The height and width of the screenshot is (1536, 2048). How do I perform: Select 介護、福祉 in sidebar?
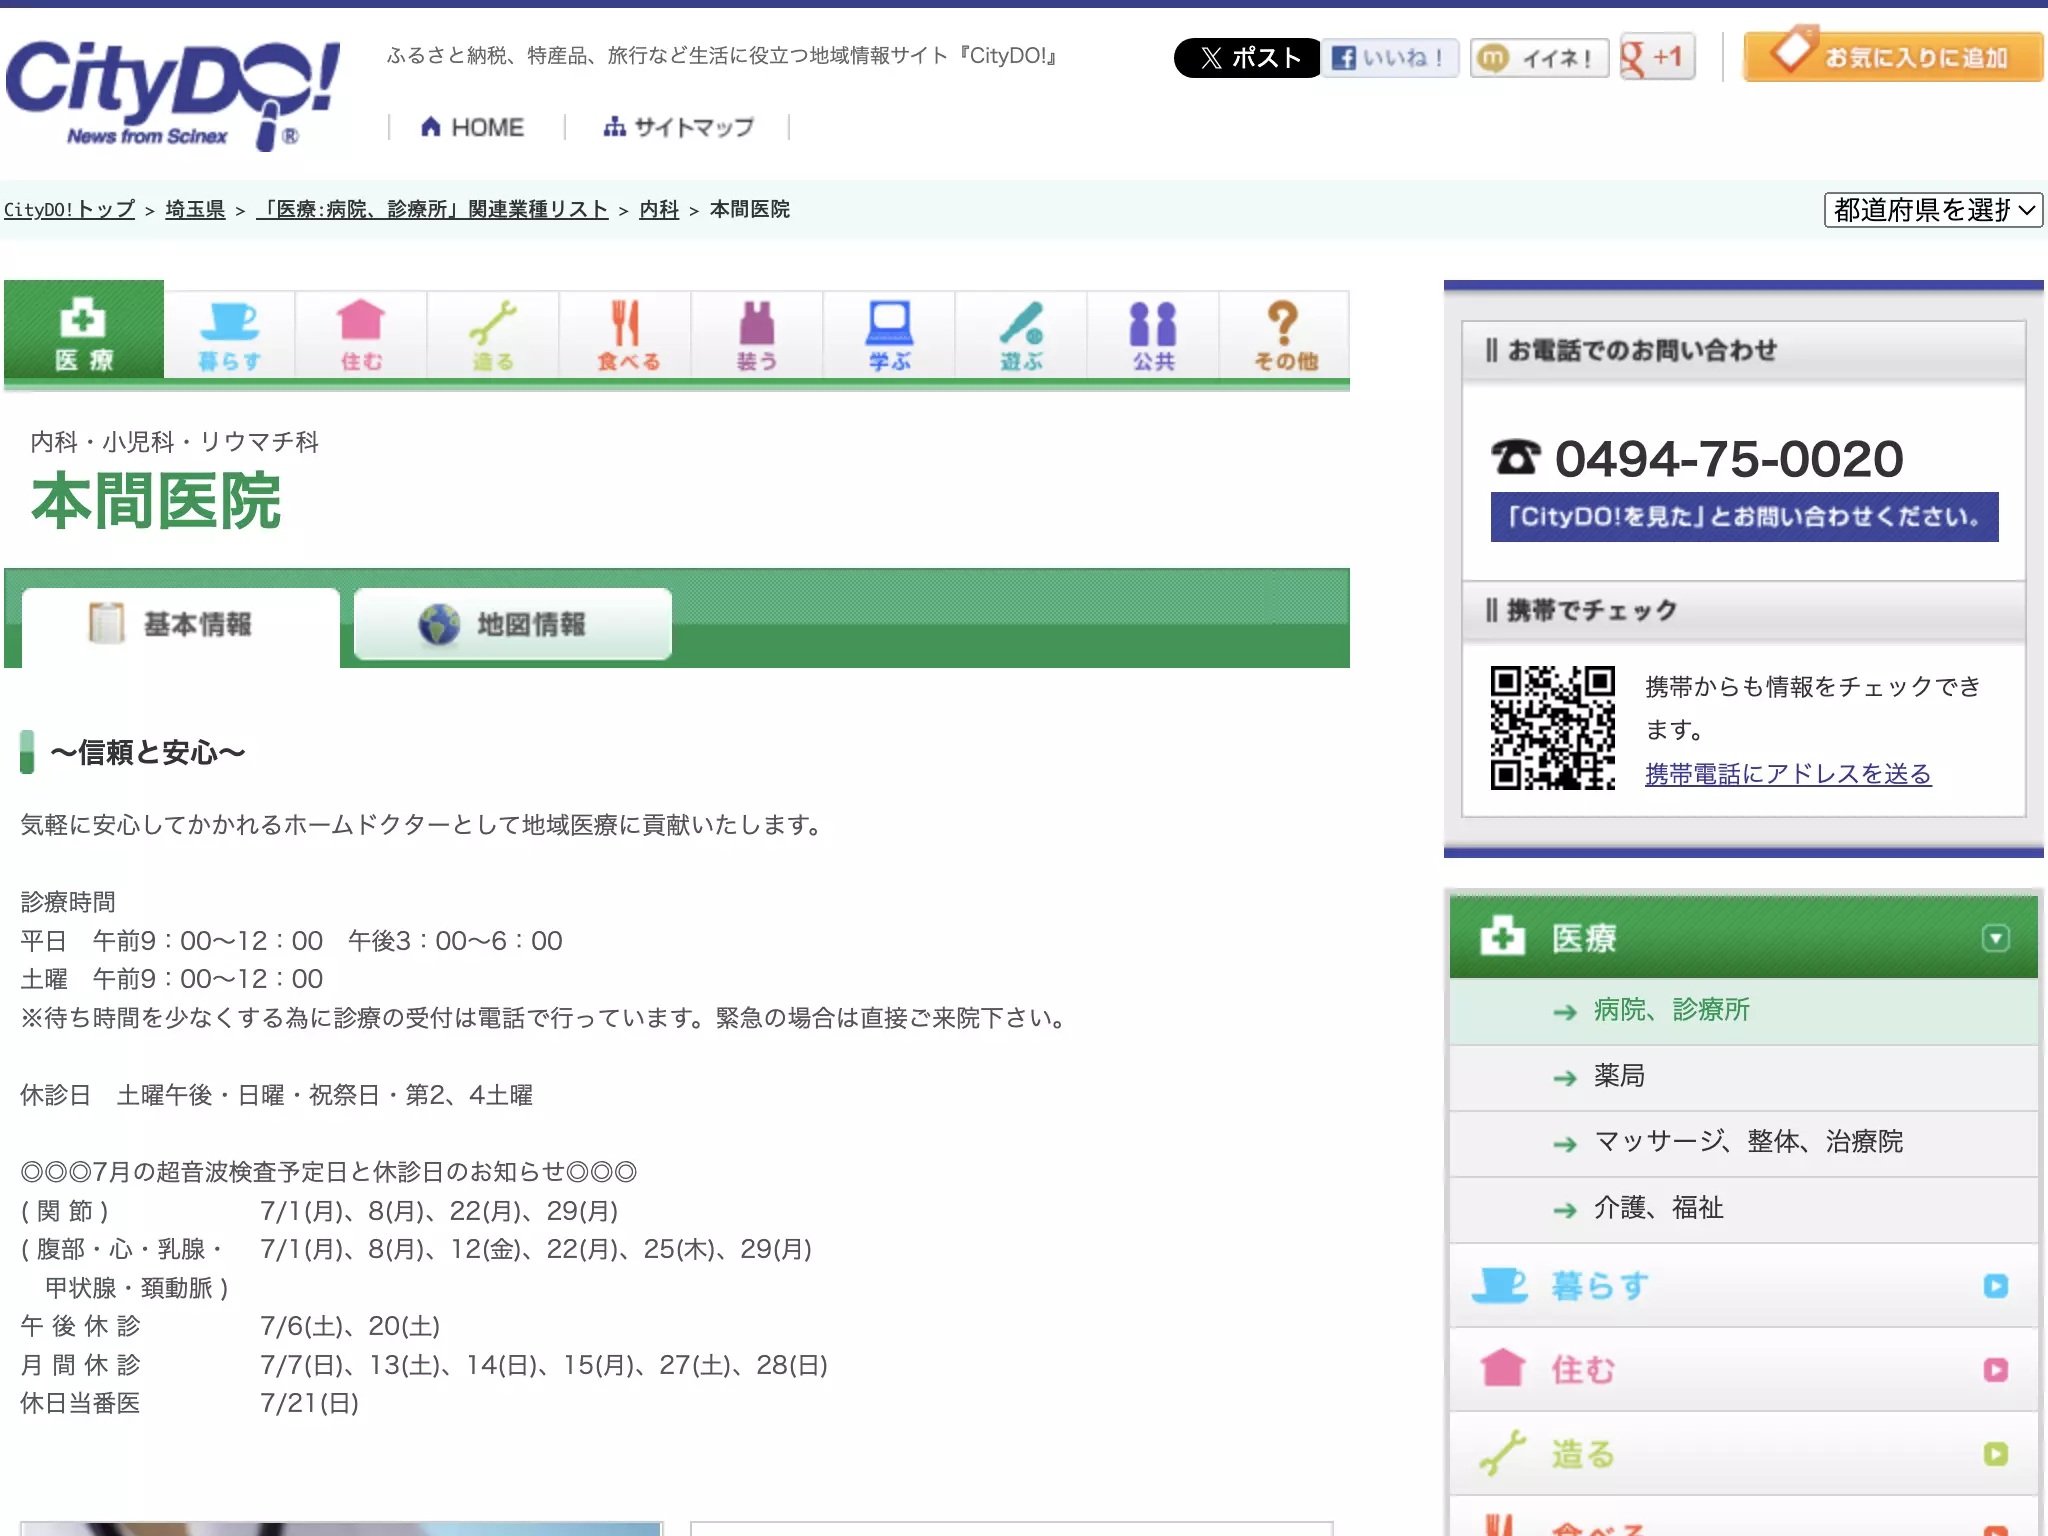click(1744, 1209)
